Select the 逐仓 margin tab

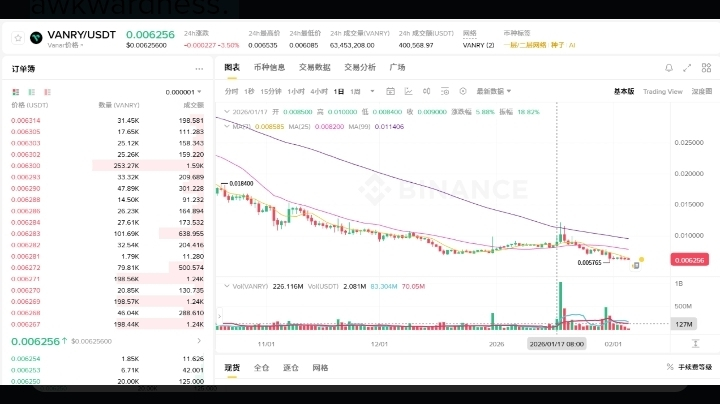pos(291,368)
